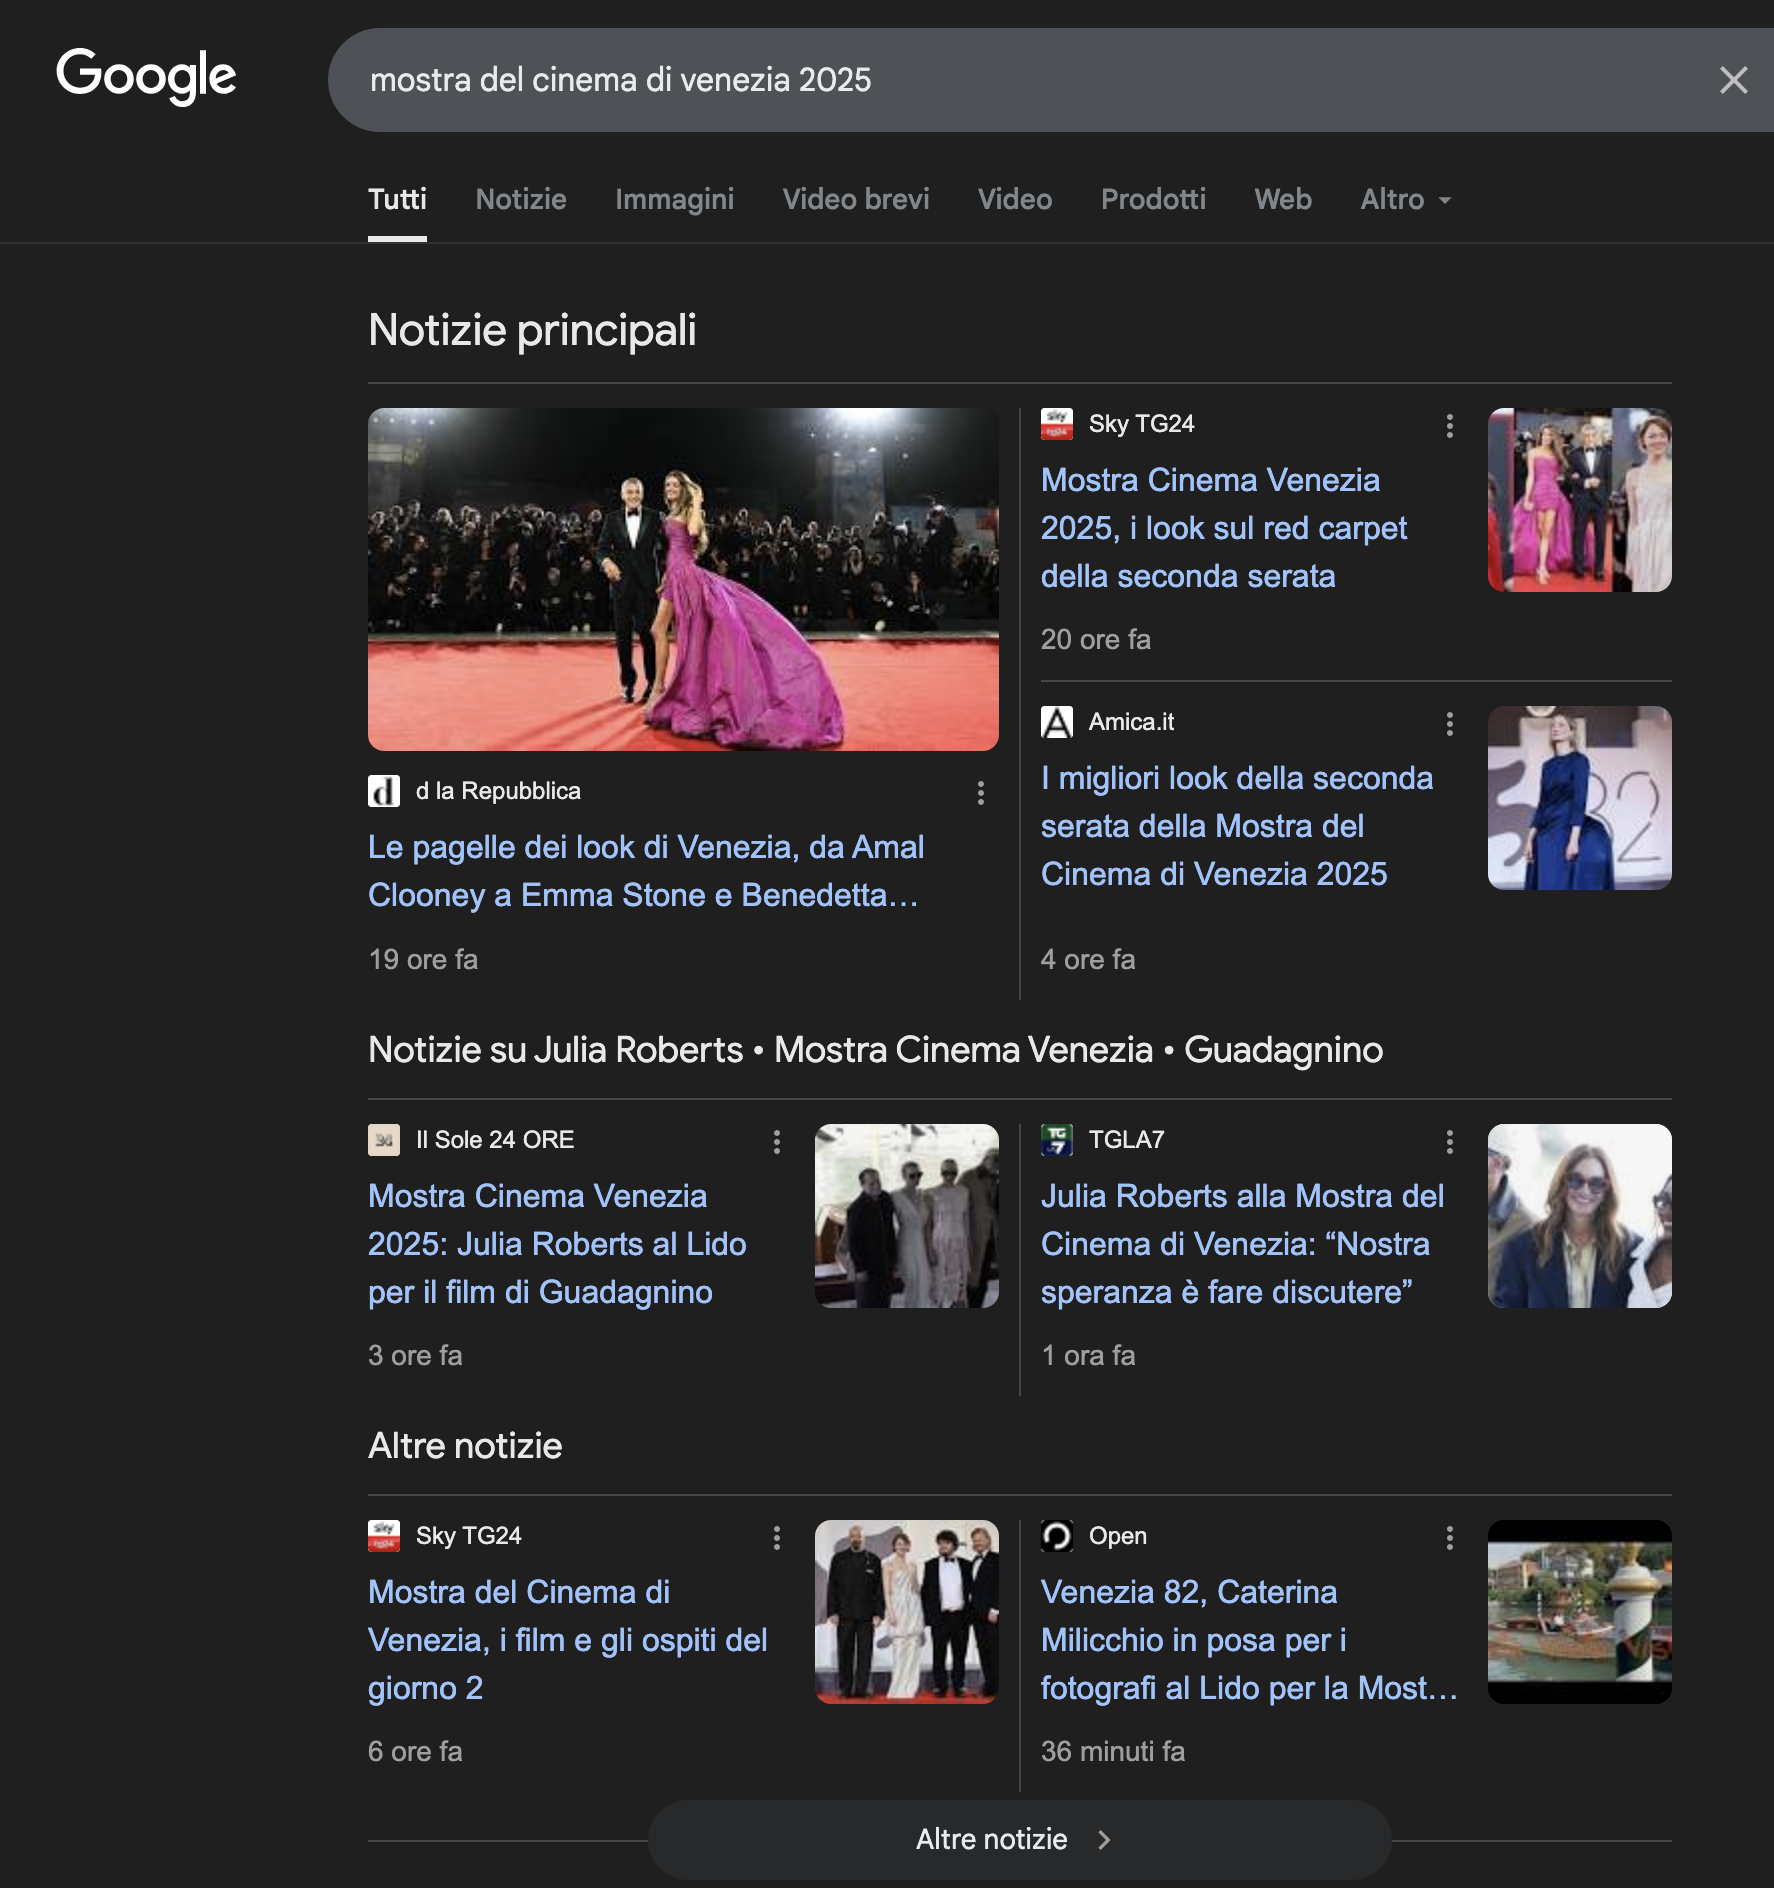Screen dimensions: 1774x1888
Task: Click the 'Amica.it' source name
Action: click(1131, 722)
